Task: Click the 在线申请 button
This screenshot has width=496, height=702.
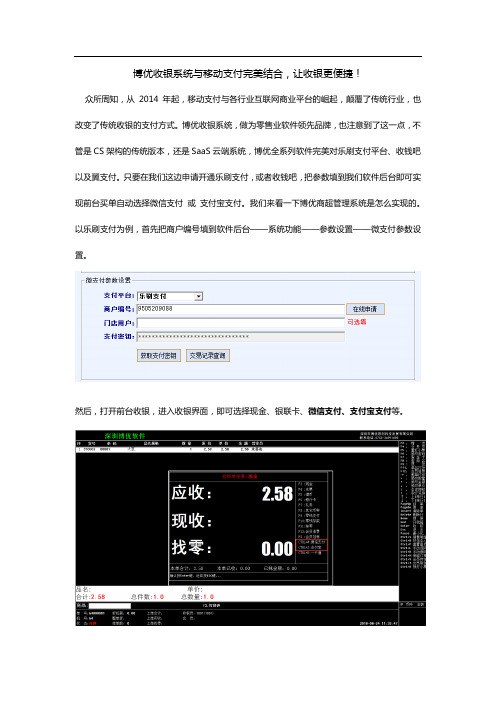Action: (x=365, y=309)
